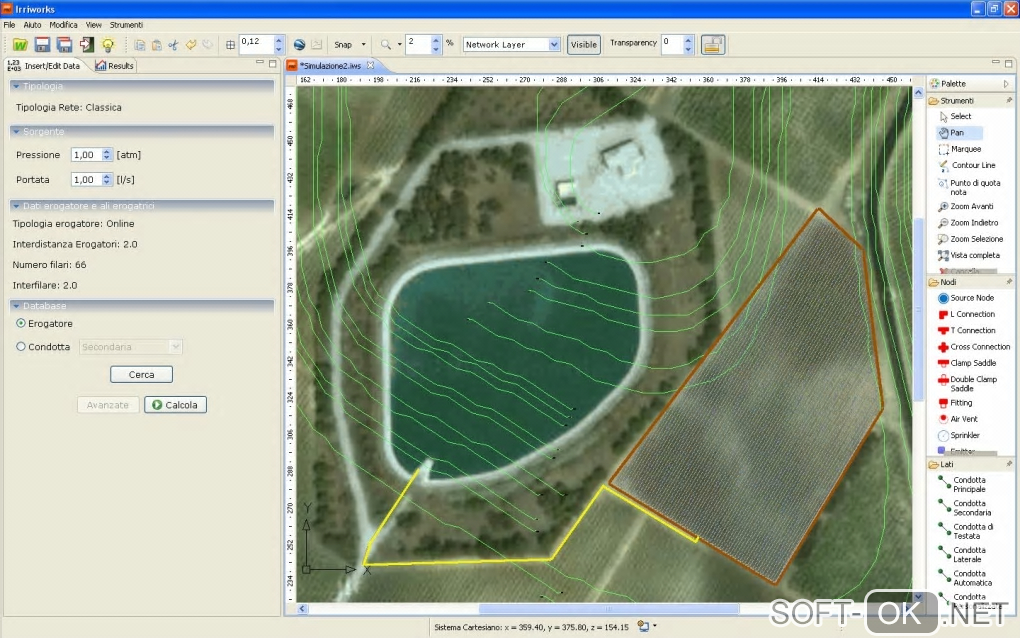Select Punto di quota nota tool

(969, 187)
